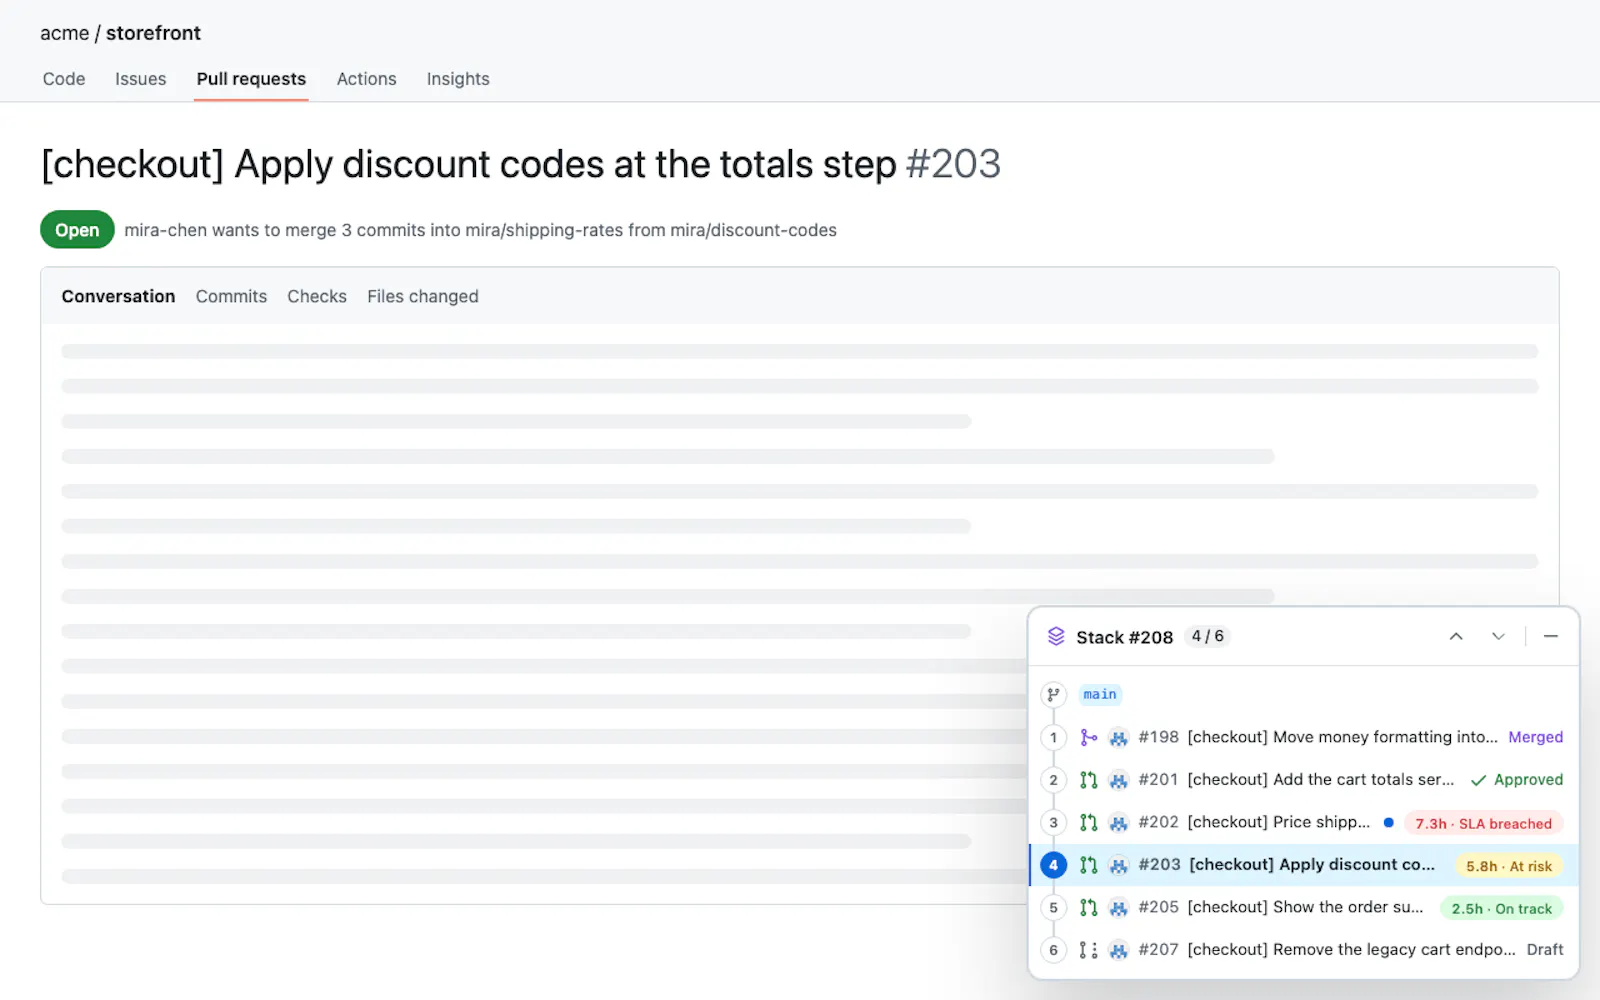Click the author avatar on row #202
Screen dimensions: 1600x1000
(1119, 823)
